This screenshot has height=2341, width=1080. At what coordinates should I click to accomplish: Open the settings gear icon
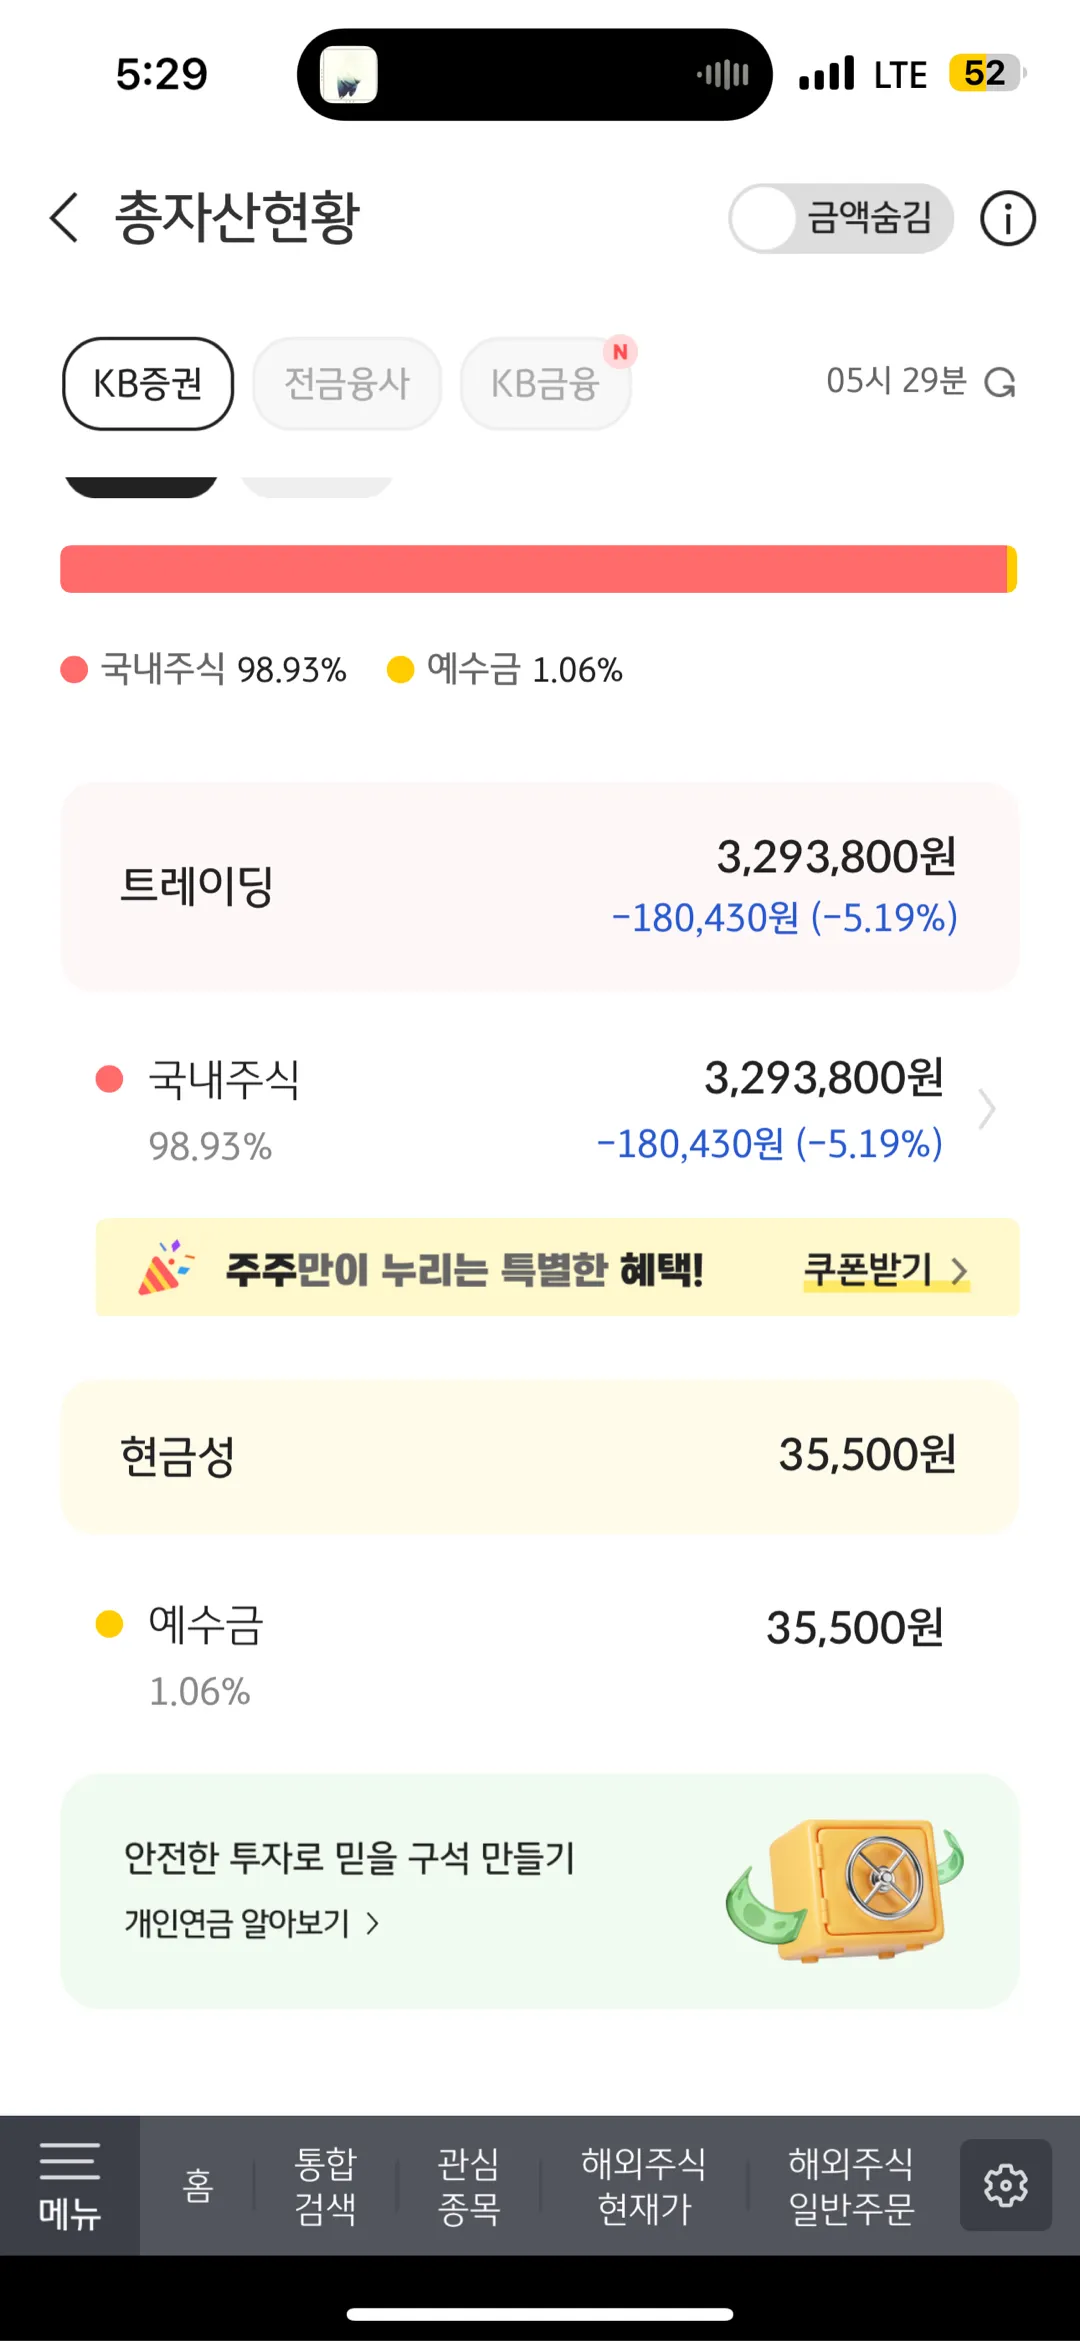click(x=1005, y=2185)
